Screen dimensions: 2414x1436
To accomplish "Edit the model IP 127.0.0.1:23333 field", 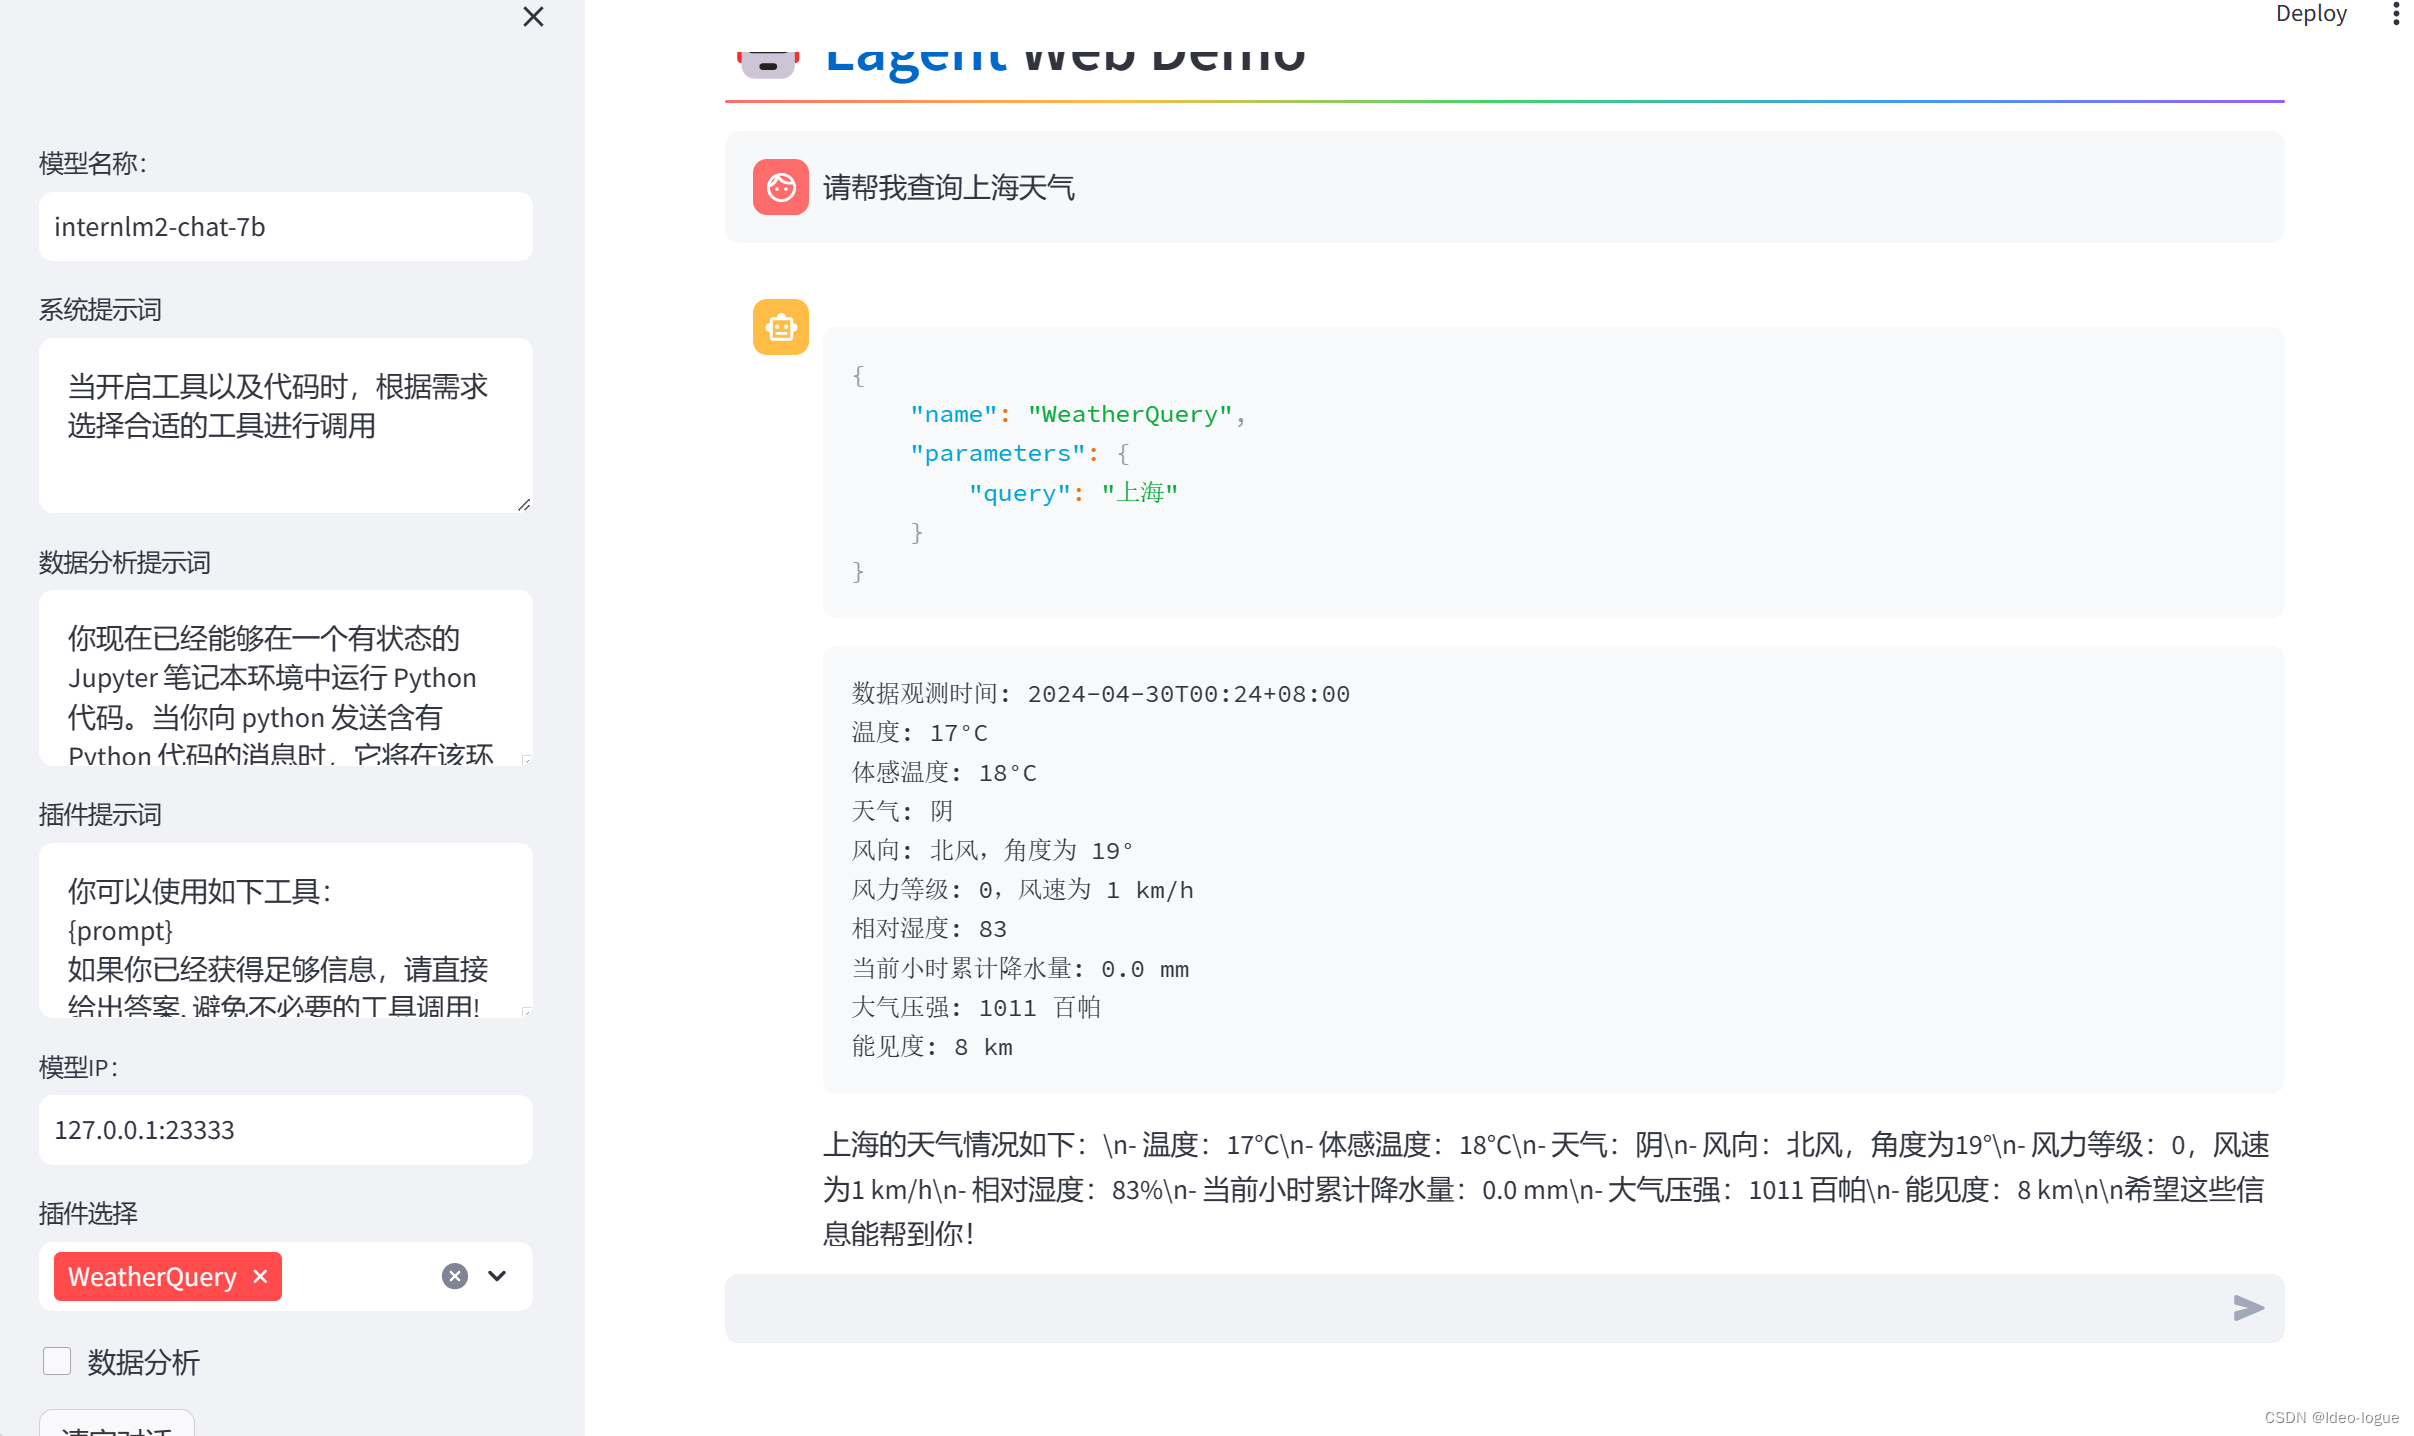I will [286, 1130].
